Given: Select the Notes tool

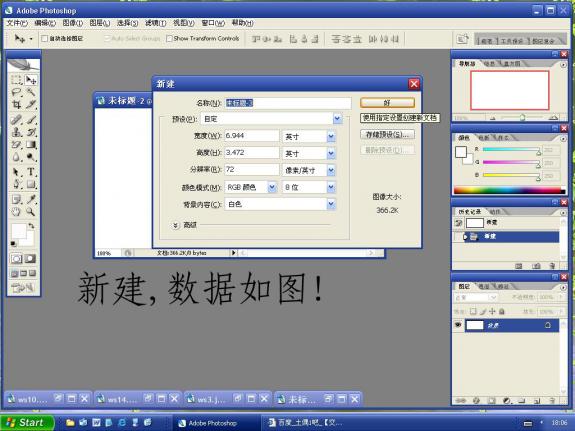Looking at the screenshot, I should point(16,199).
